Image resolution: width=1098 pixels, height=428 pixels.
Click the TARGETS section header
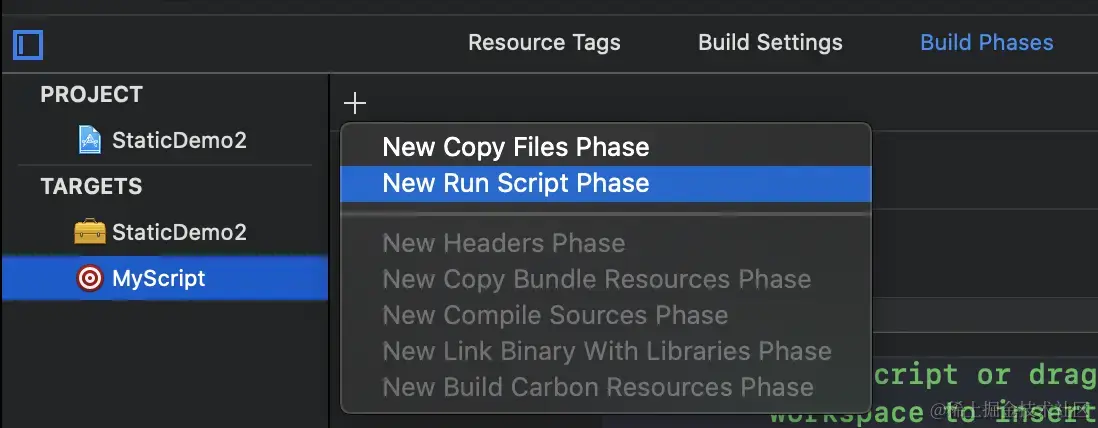coord(91,186)
